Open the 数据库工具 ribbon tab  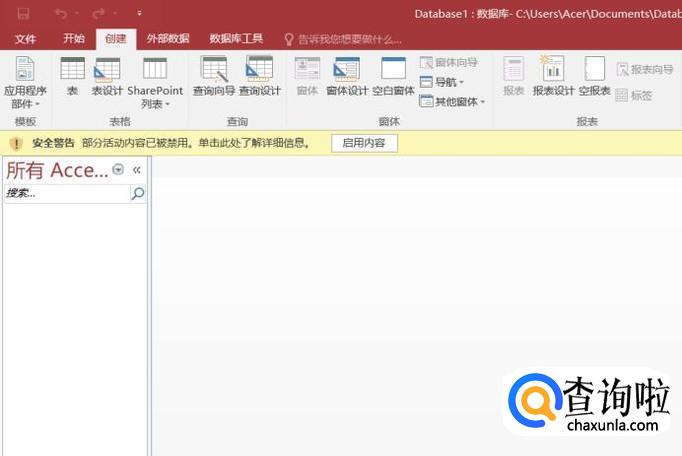(x=236, y=38)
